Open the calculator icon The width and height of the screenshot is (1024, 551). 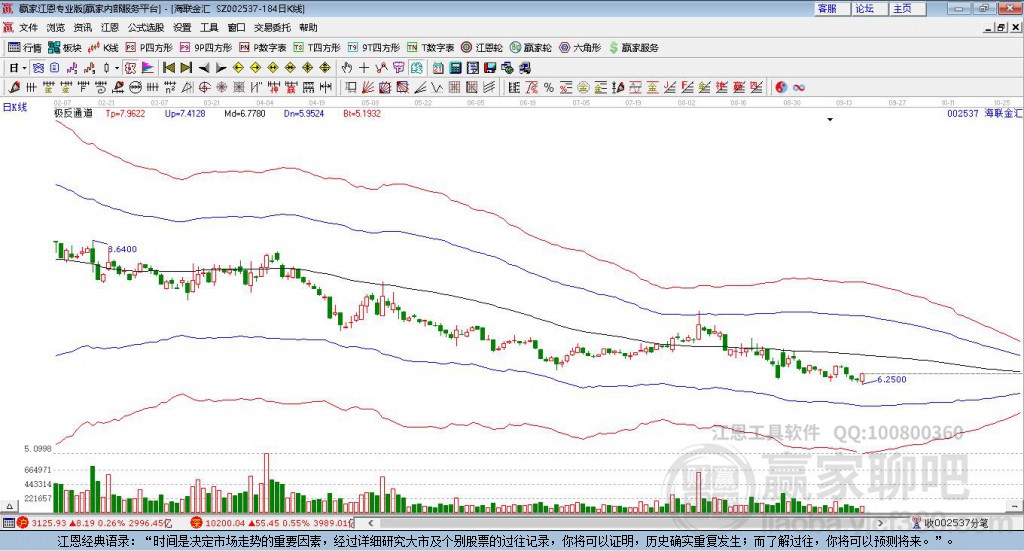(x=455, y=68)
